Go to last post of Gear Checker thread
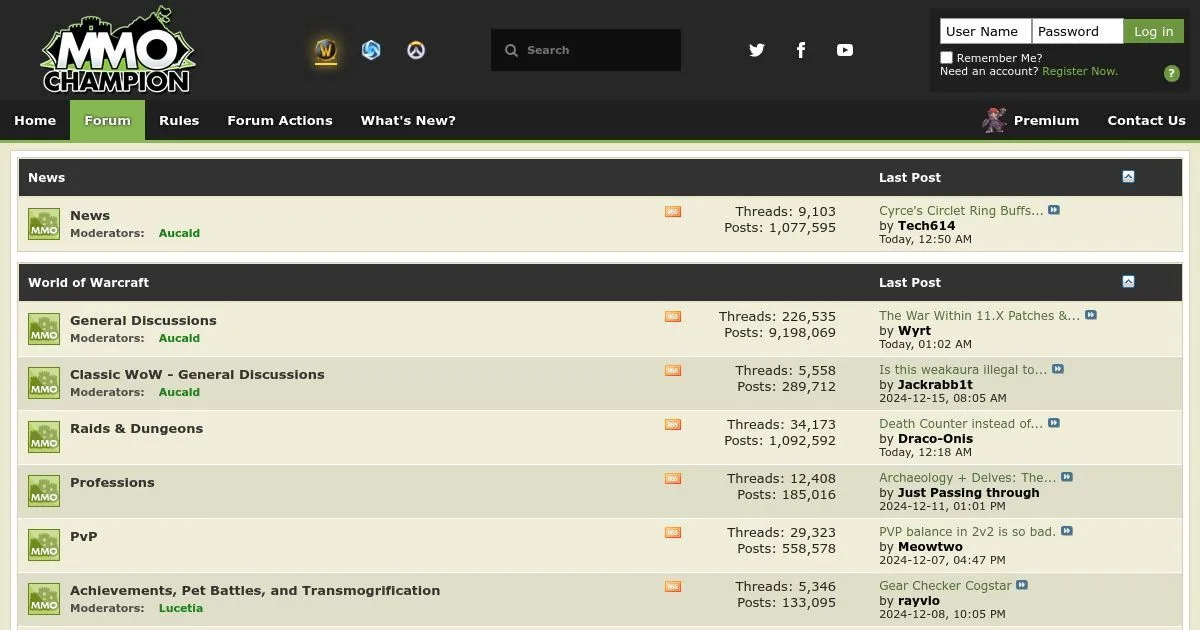Screen dimensions: 1200x630 pos(1022,585)
